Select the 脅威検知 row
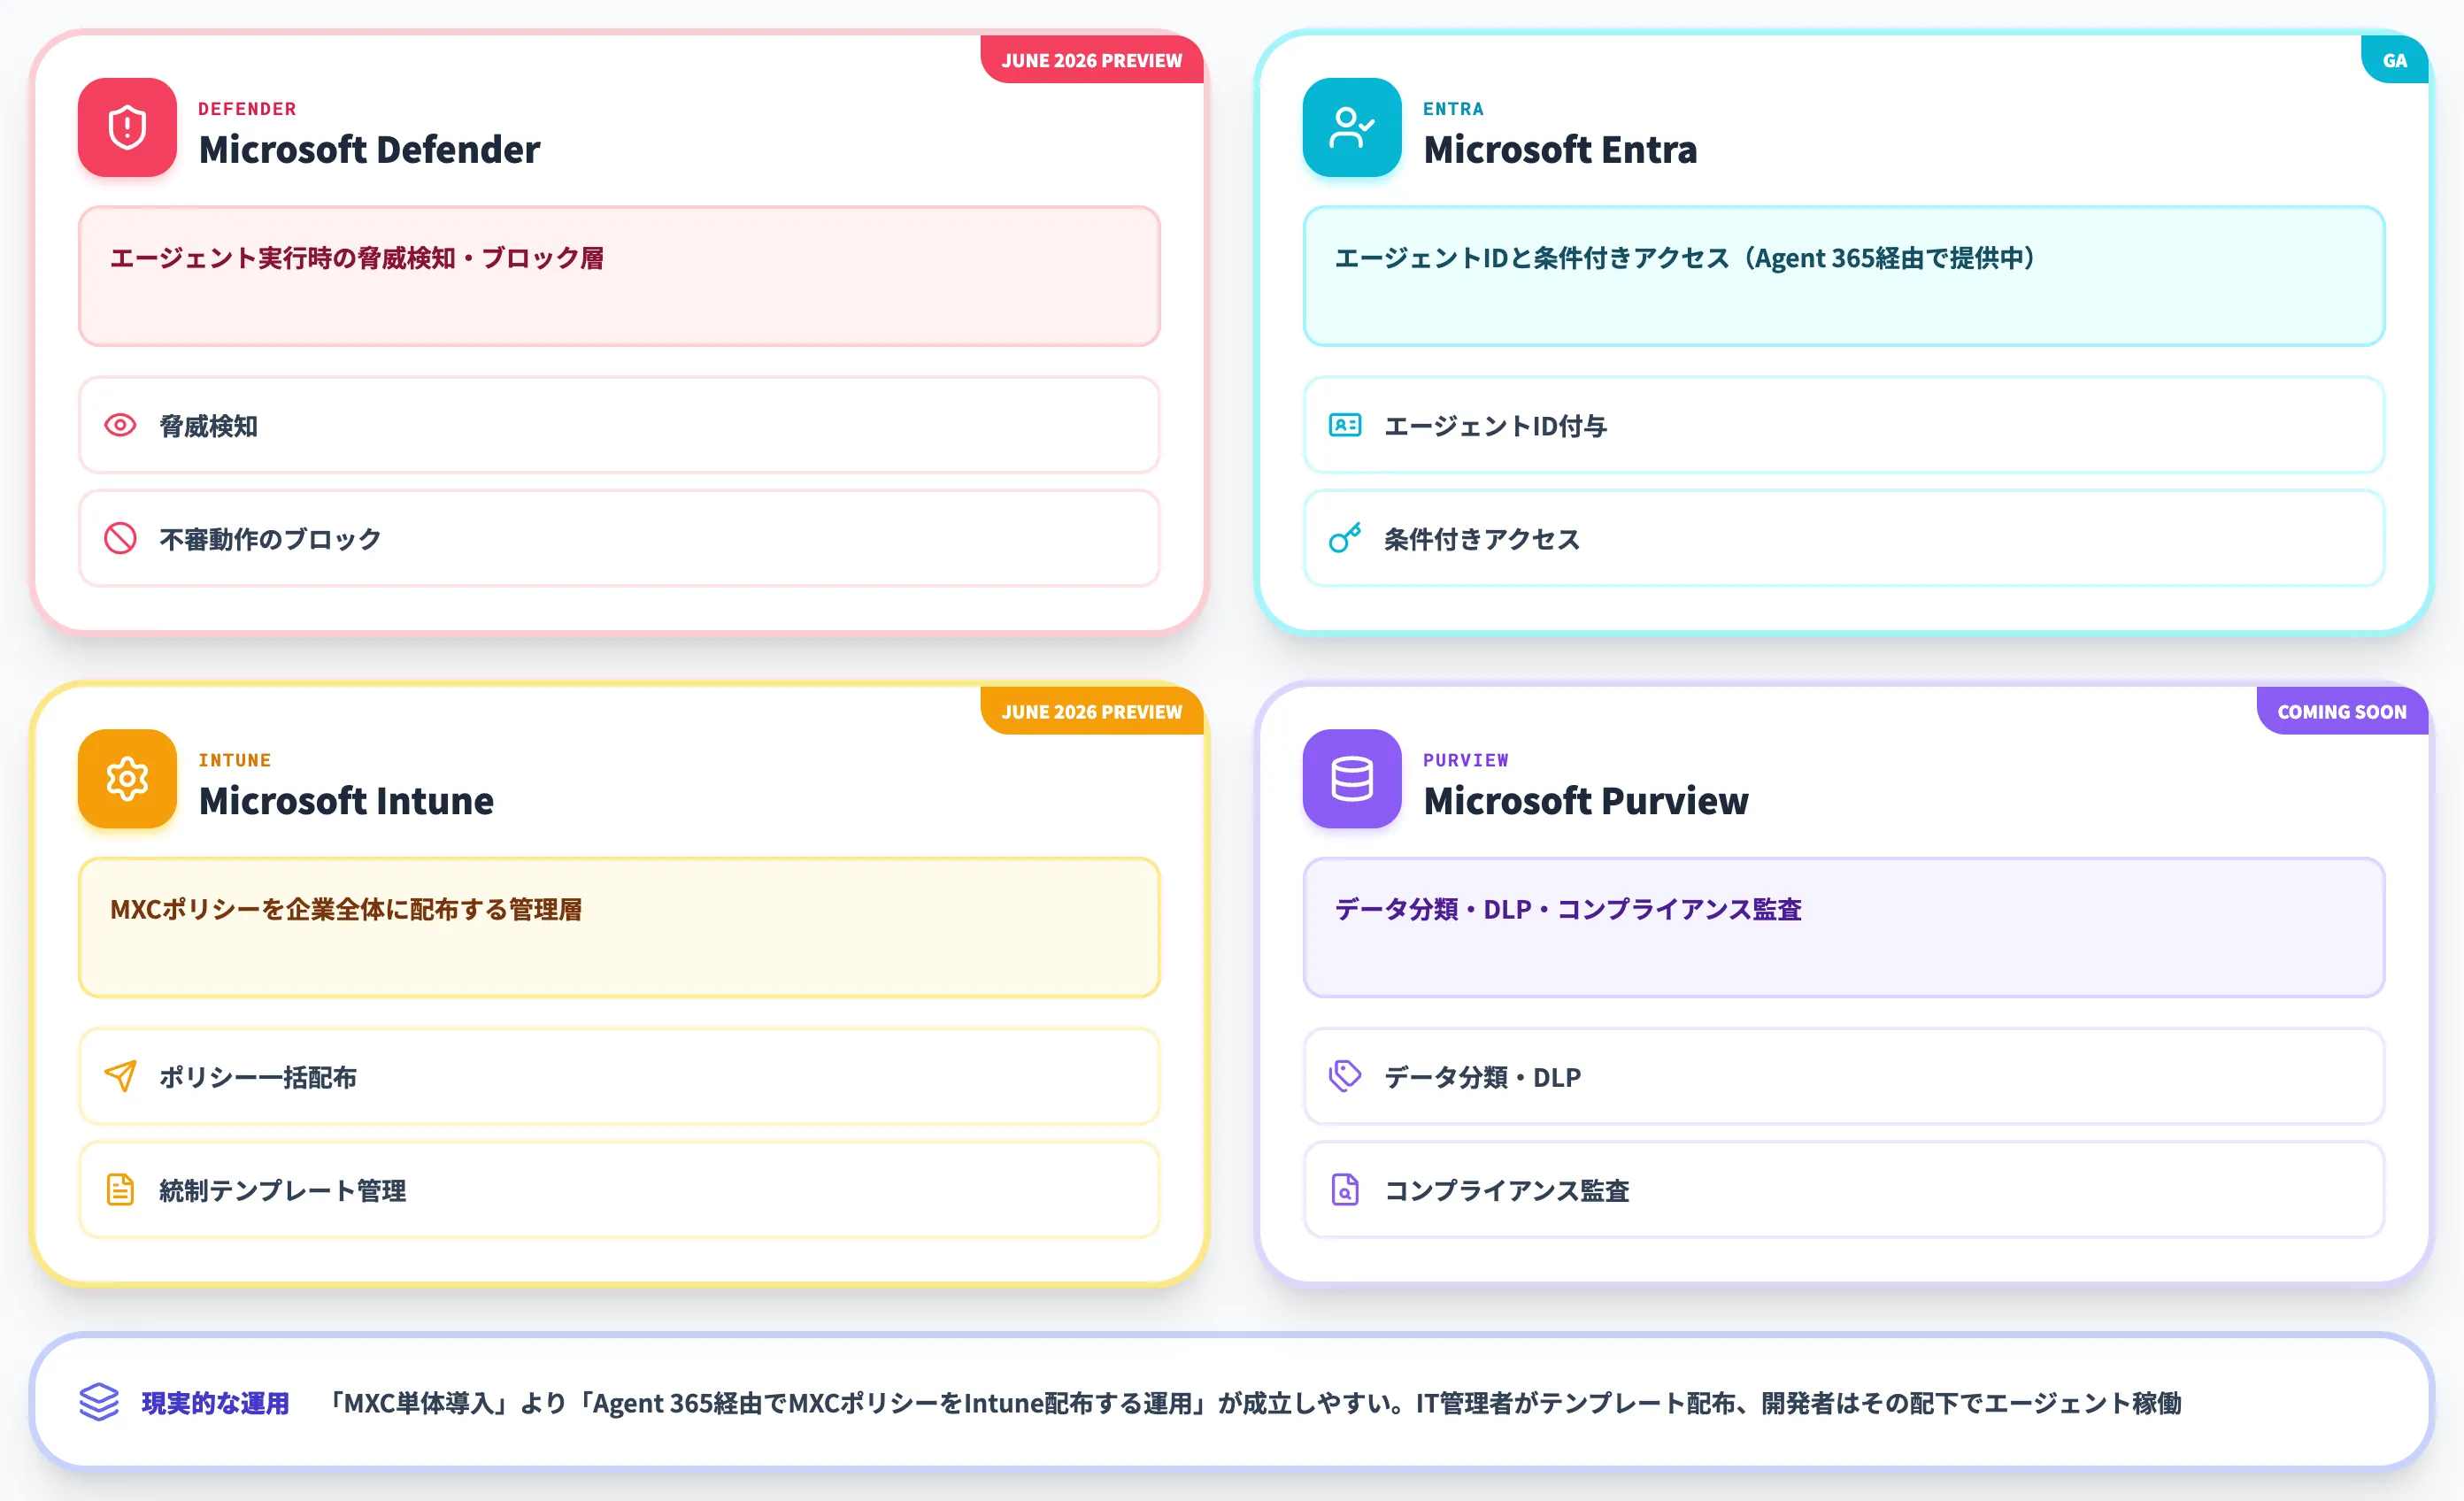 point(619,425)
